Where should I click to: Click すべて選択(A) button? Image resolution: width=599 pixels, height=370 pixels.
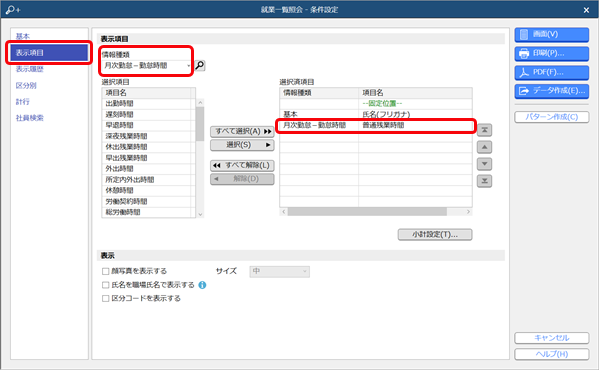coord(242,131)
